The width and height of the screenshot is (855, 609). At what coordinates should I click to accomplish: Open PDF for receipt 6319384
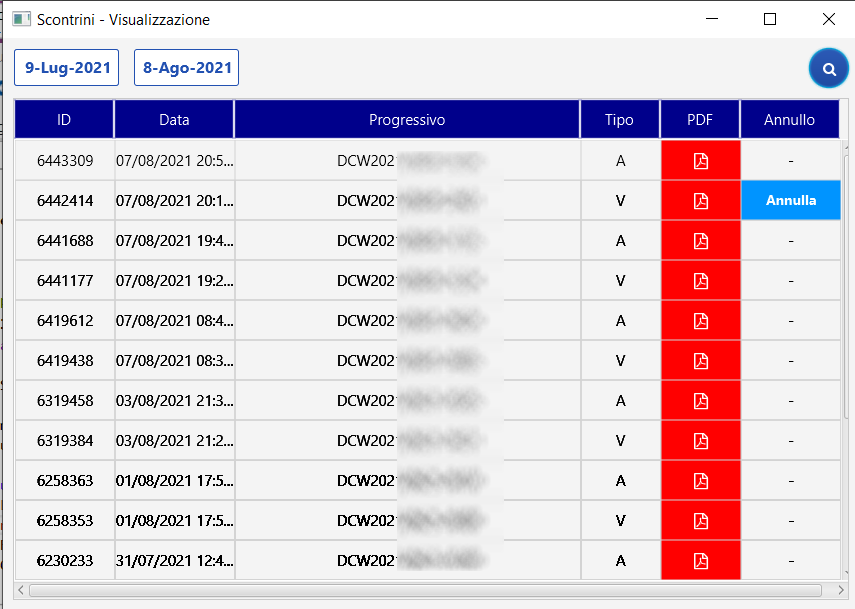coord(701,441)
